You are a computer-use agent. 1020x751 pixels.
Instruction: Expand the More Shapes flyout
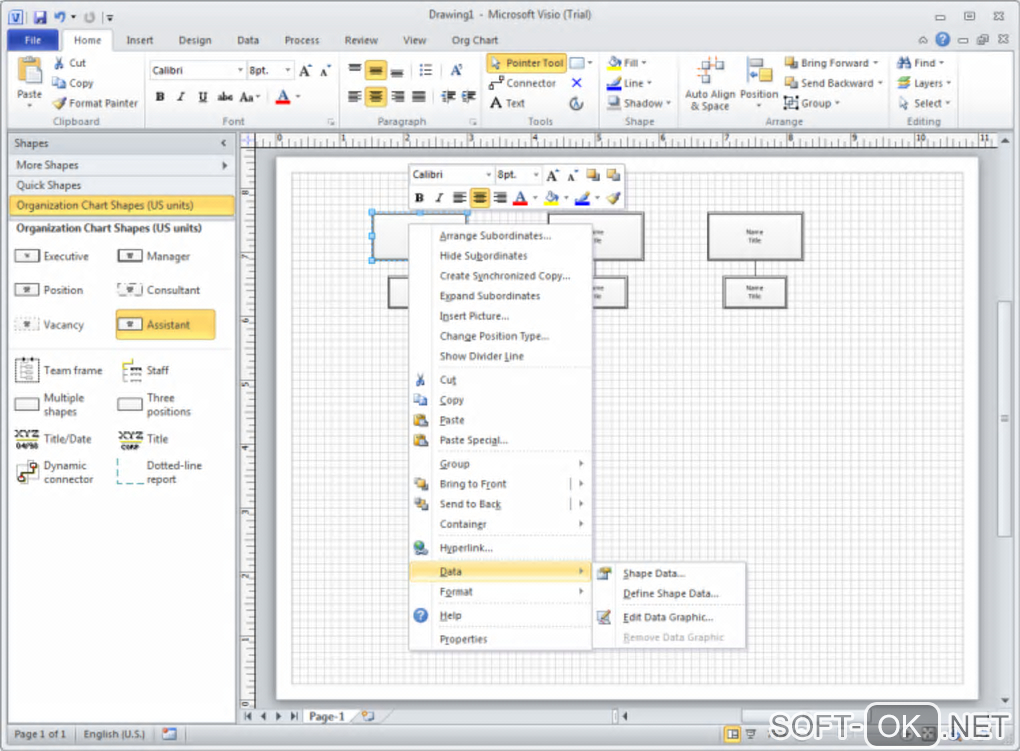coord(120,165)
